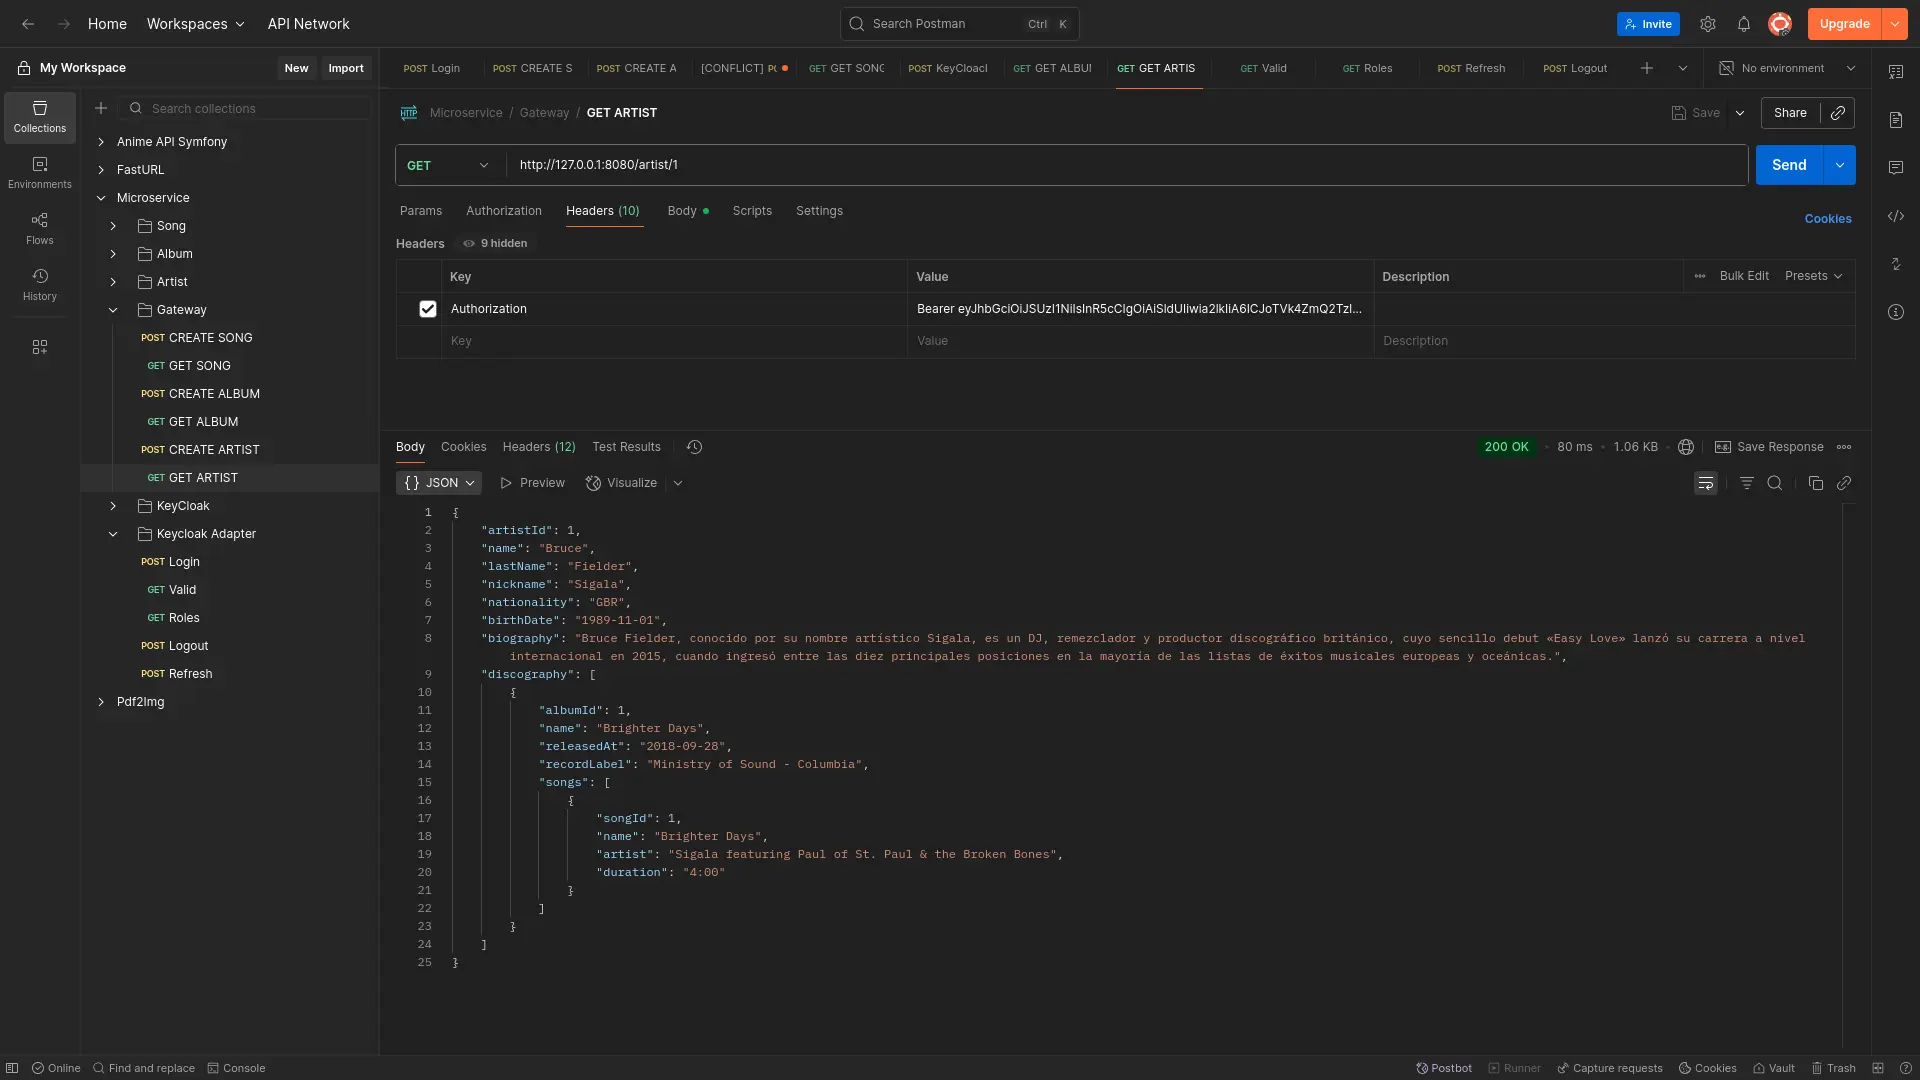The image size is (1920, 1080).
Task: Copy the request link icon beside Share
Action: point(1838,113)
